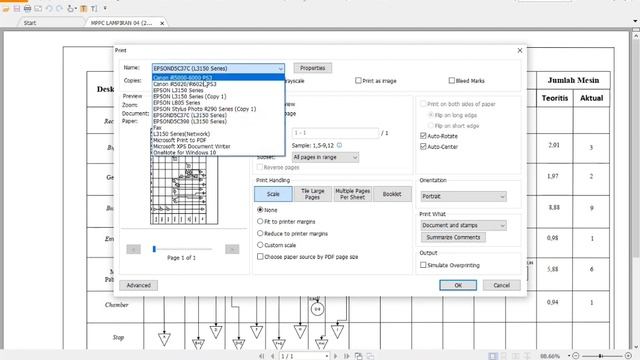Open the quick access toolbar customize arrow

pyautogui.click(x=105, y=8)
